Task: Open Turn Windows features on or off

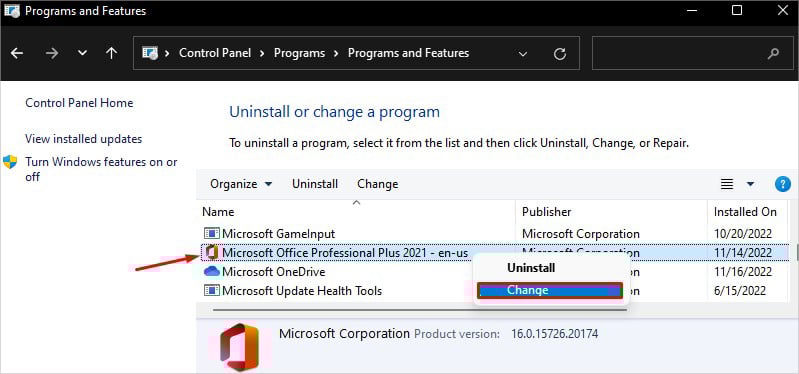Action: (x=101, y=170)
